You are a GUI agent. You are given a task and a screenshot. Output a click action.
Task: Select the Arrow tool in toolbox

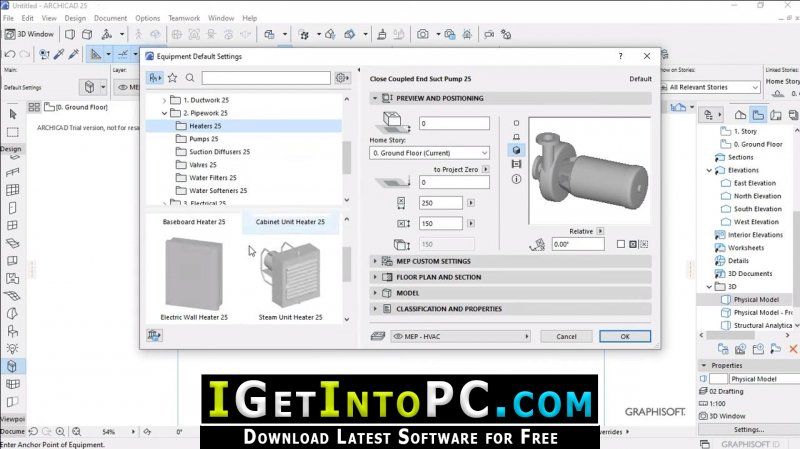(13, 114)
